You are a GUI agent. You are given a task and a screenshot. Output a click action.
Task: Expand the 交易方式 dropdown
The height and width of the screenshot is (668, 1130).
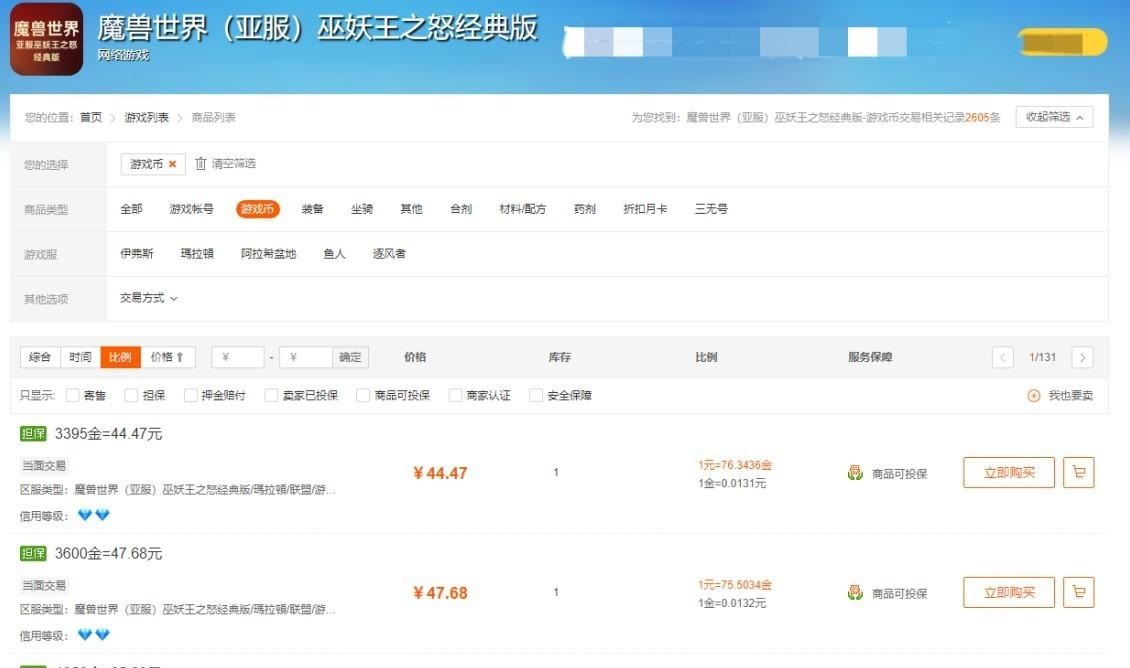[148, 298]
